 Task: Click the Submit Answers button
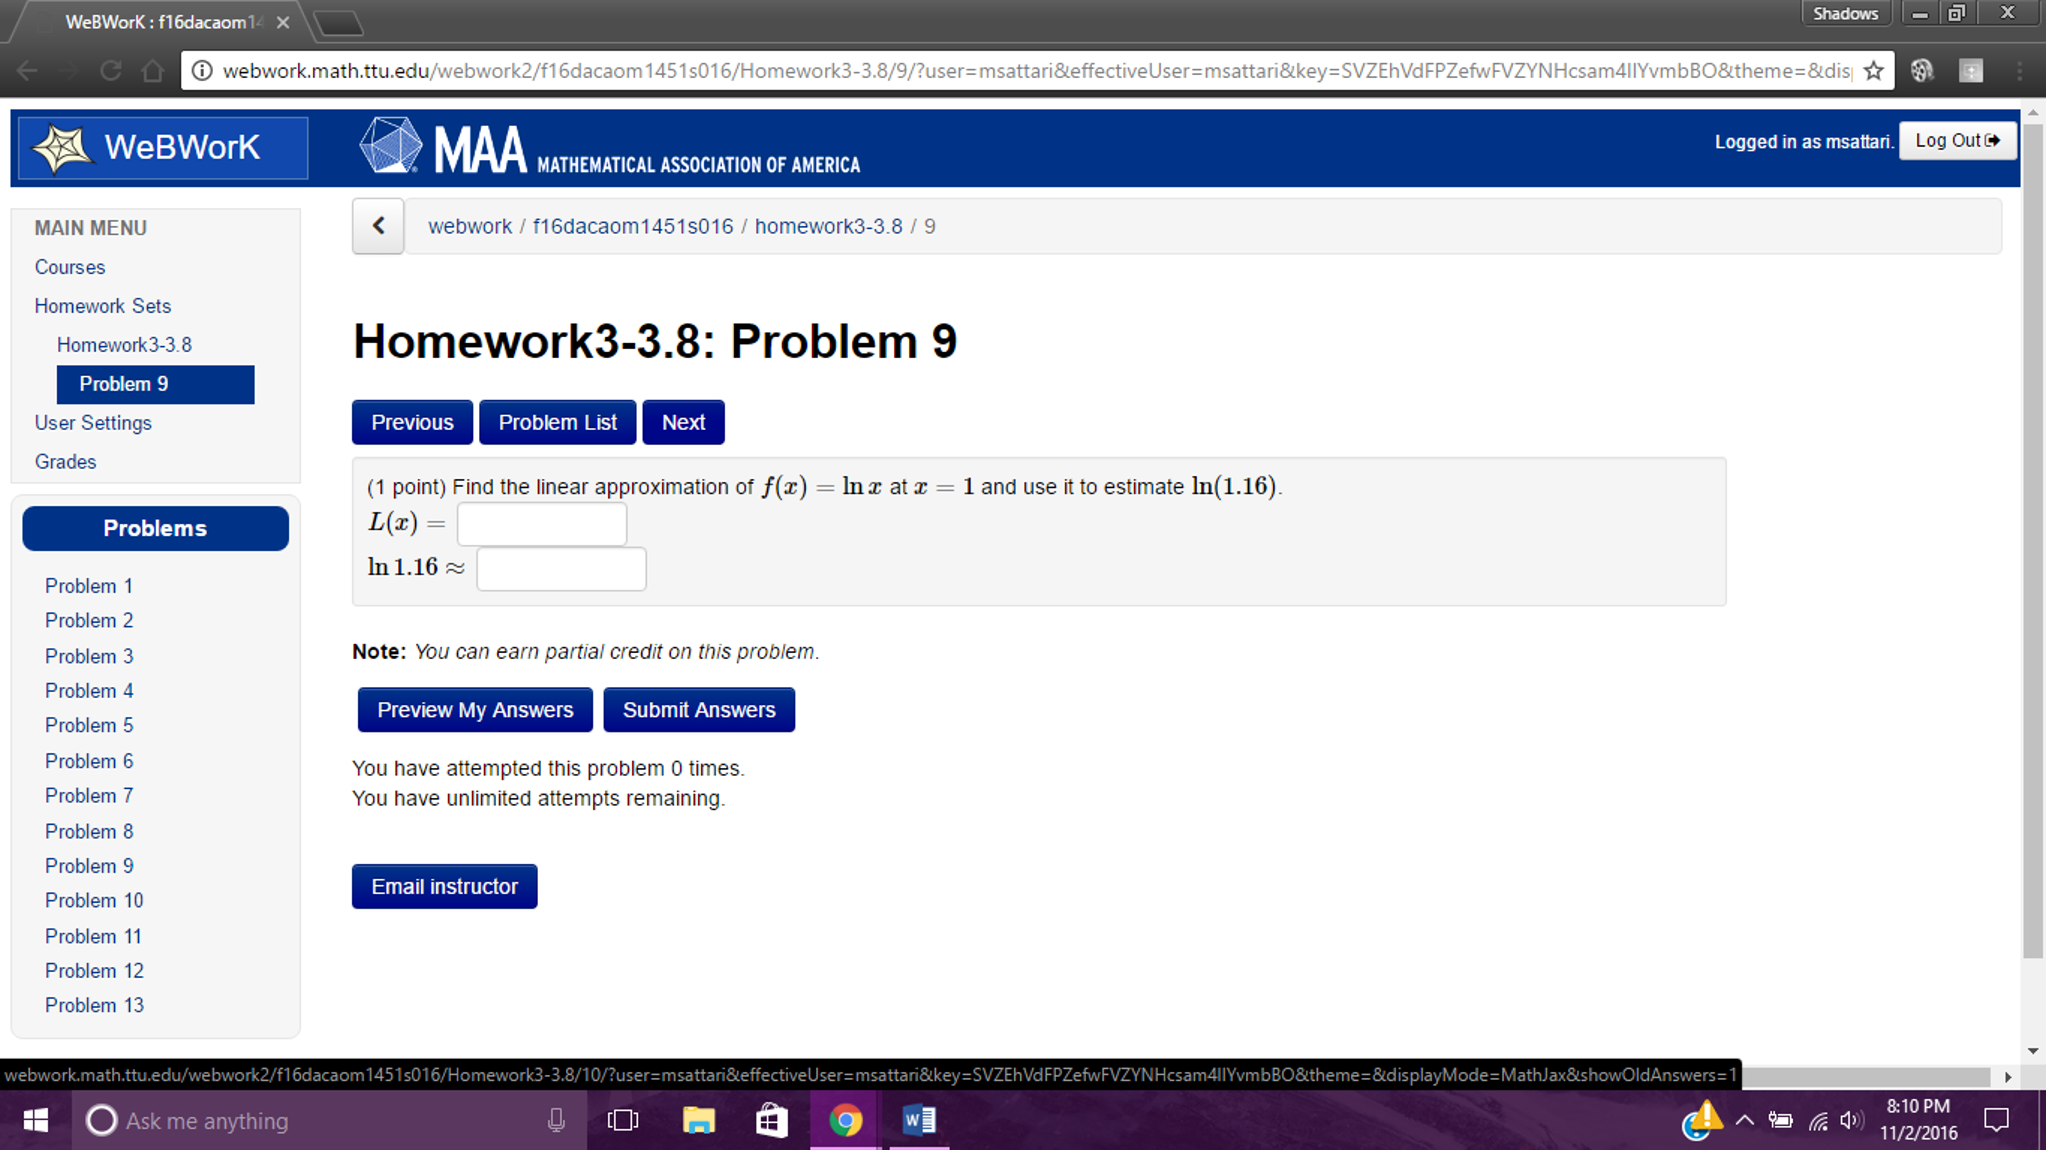698,709
